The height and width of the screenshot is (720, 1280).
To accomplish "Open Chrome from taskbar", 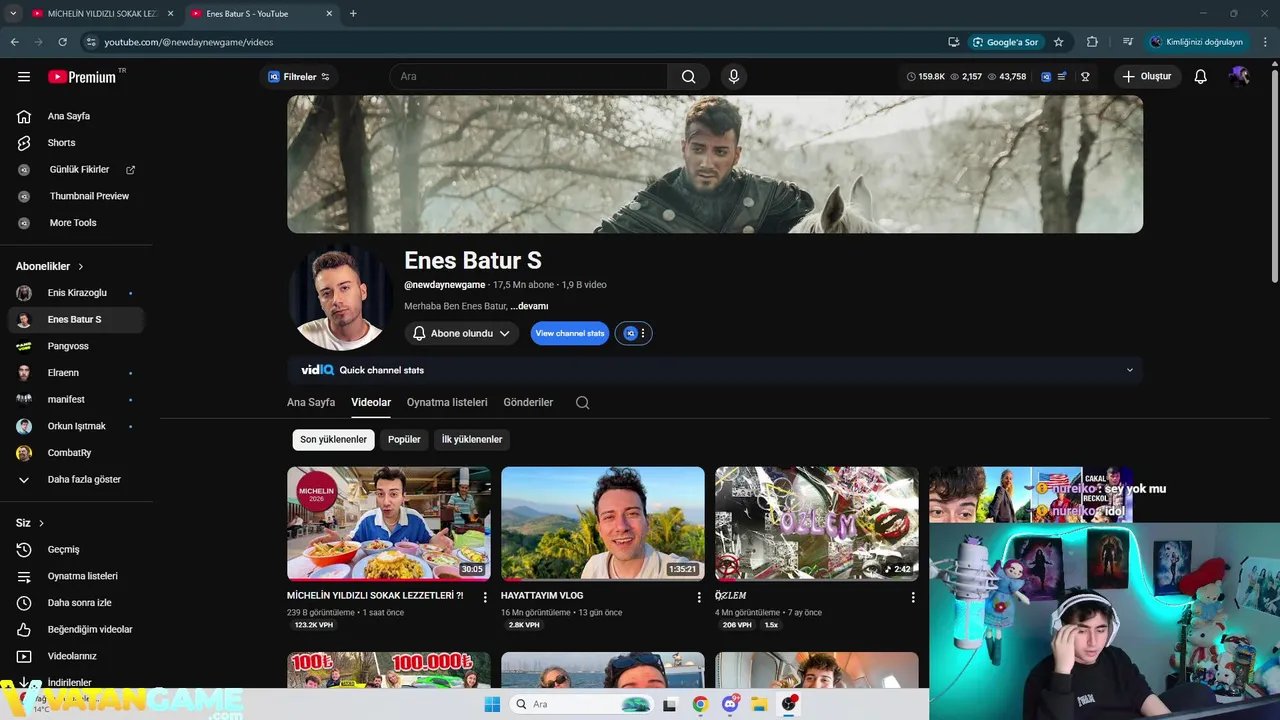I will [x=700, y=704].
